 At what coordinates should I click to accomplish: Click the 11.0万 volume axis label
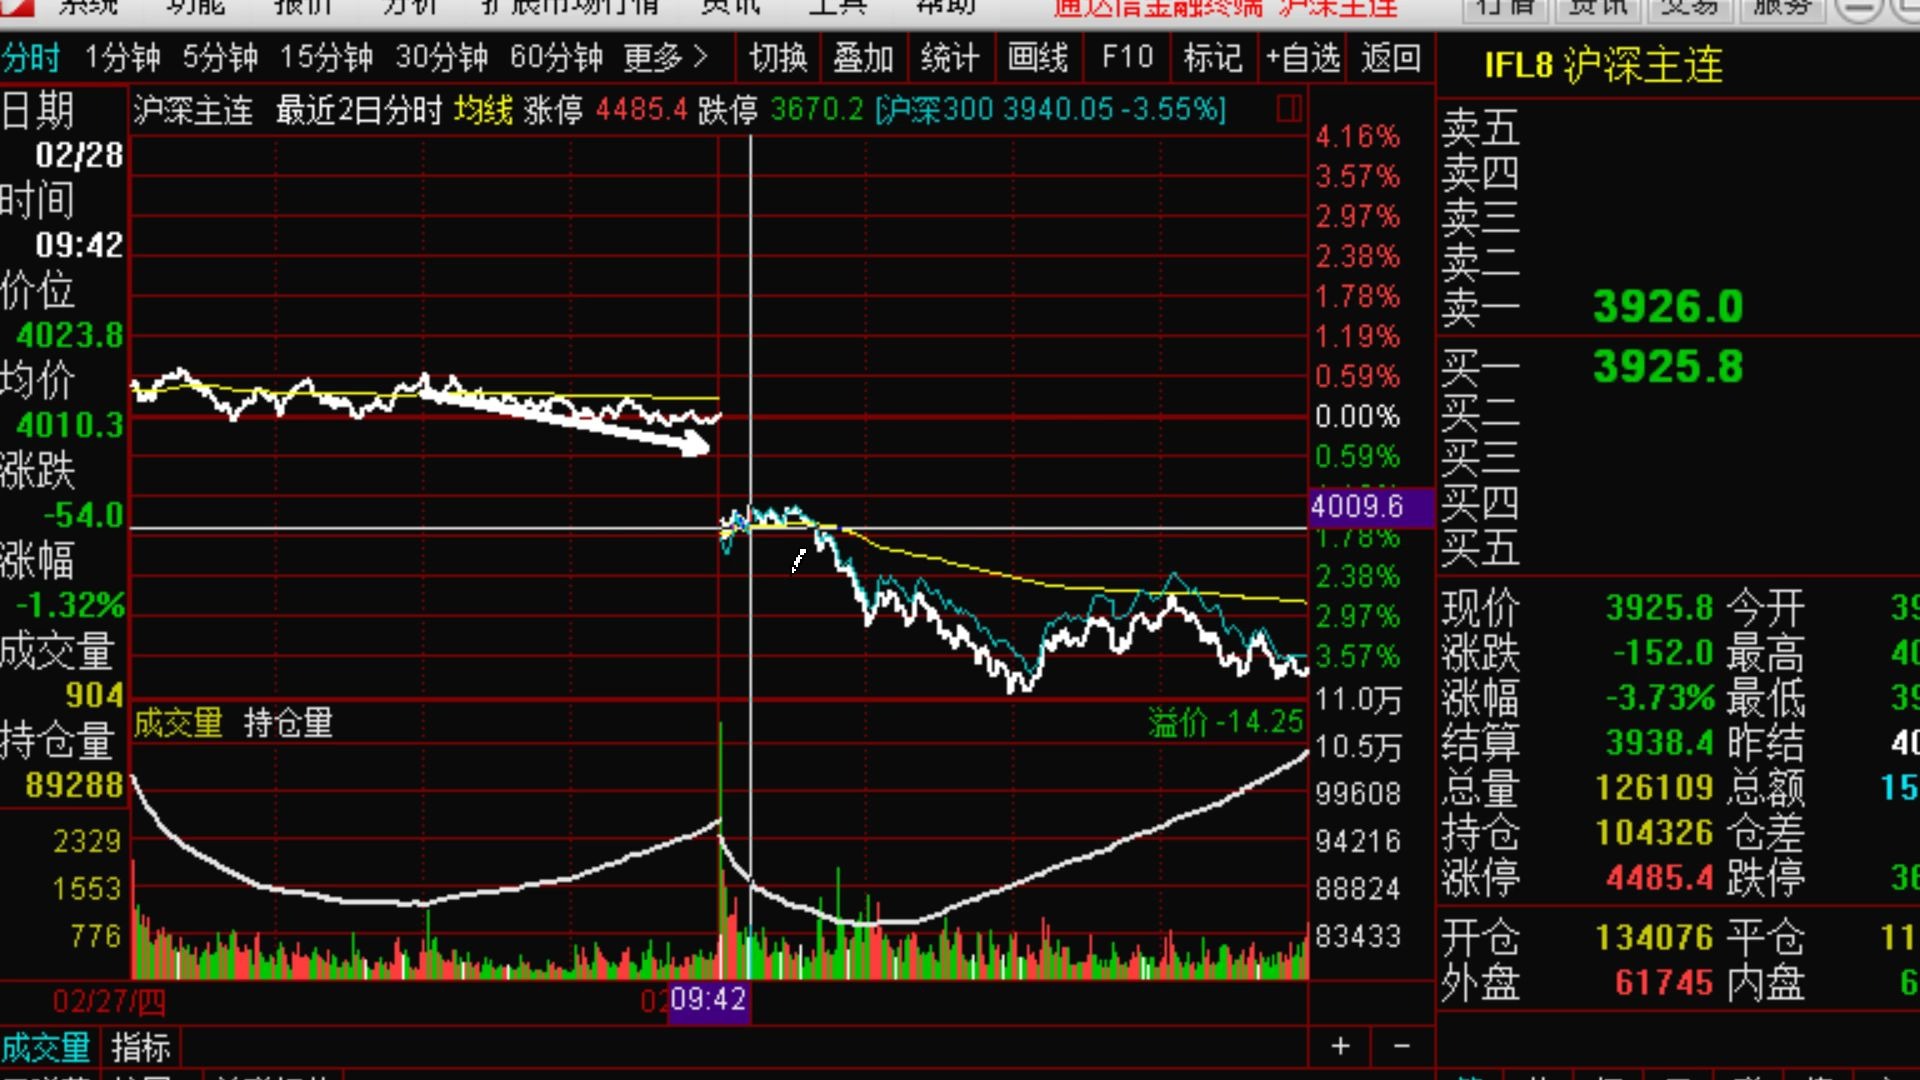[x=1358, y=699]
